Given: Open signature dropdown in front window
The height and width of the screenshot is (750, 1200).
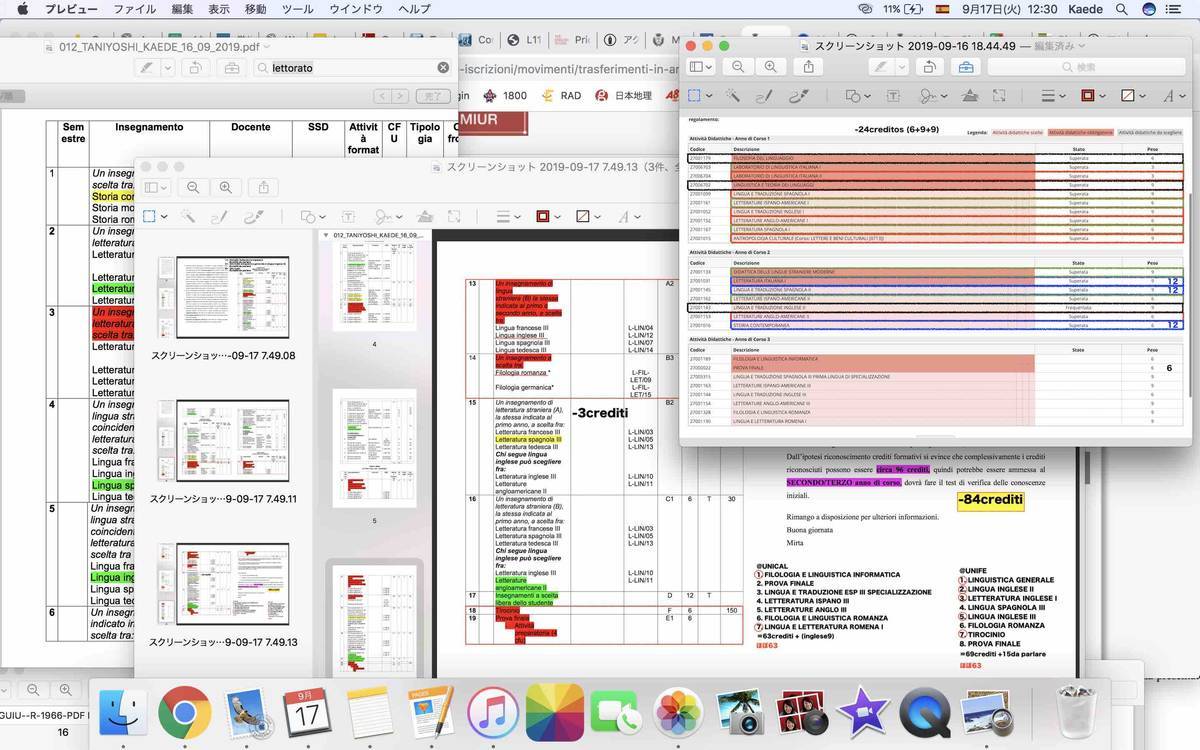Looking at the screenshot, I should (932, 96).
